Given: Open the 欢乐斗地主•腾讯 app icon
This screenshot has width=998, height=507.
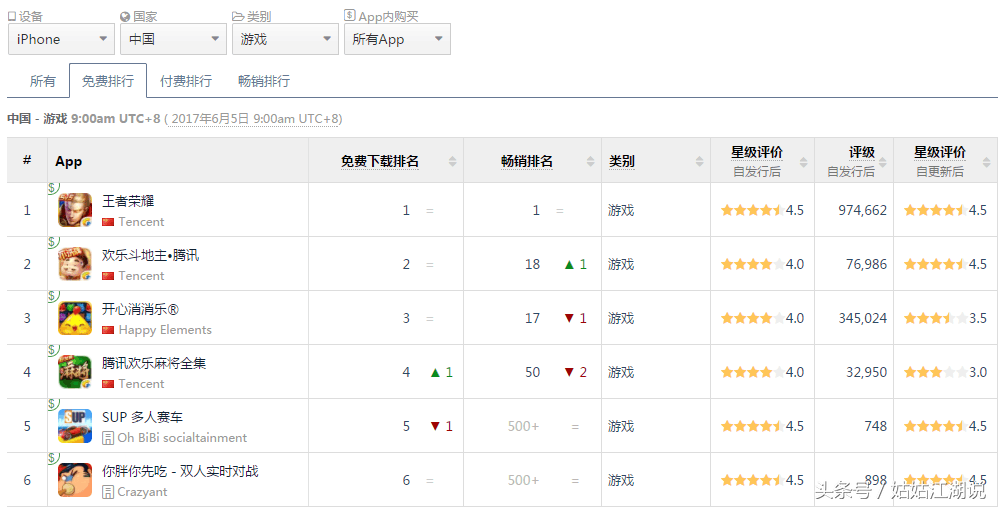Looking at the screenshot, I should pos(75,264).
